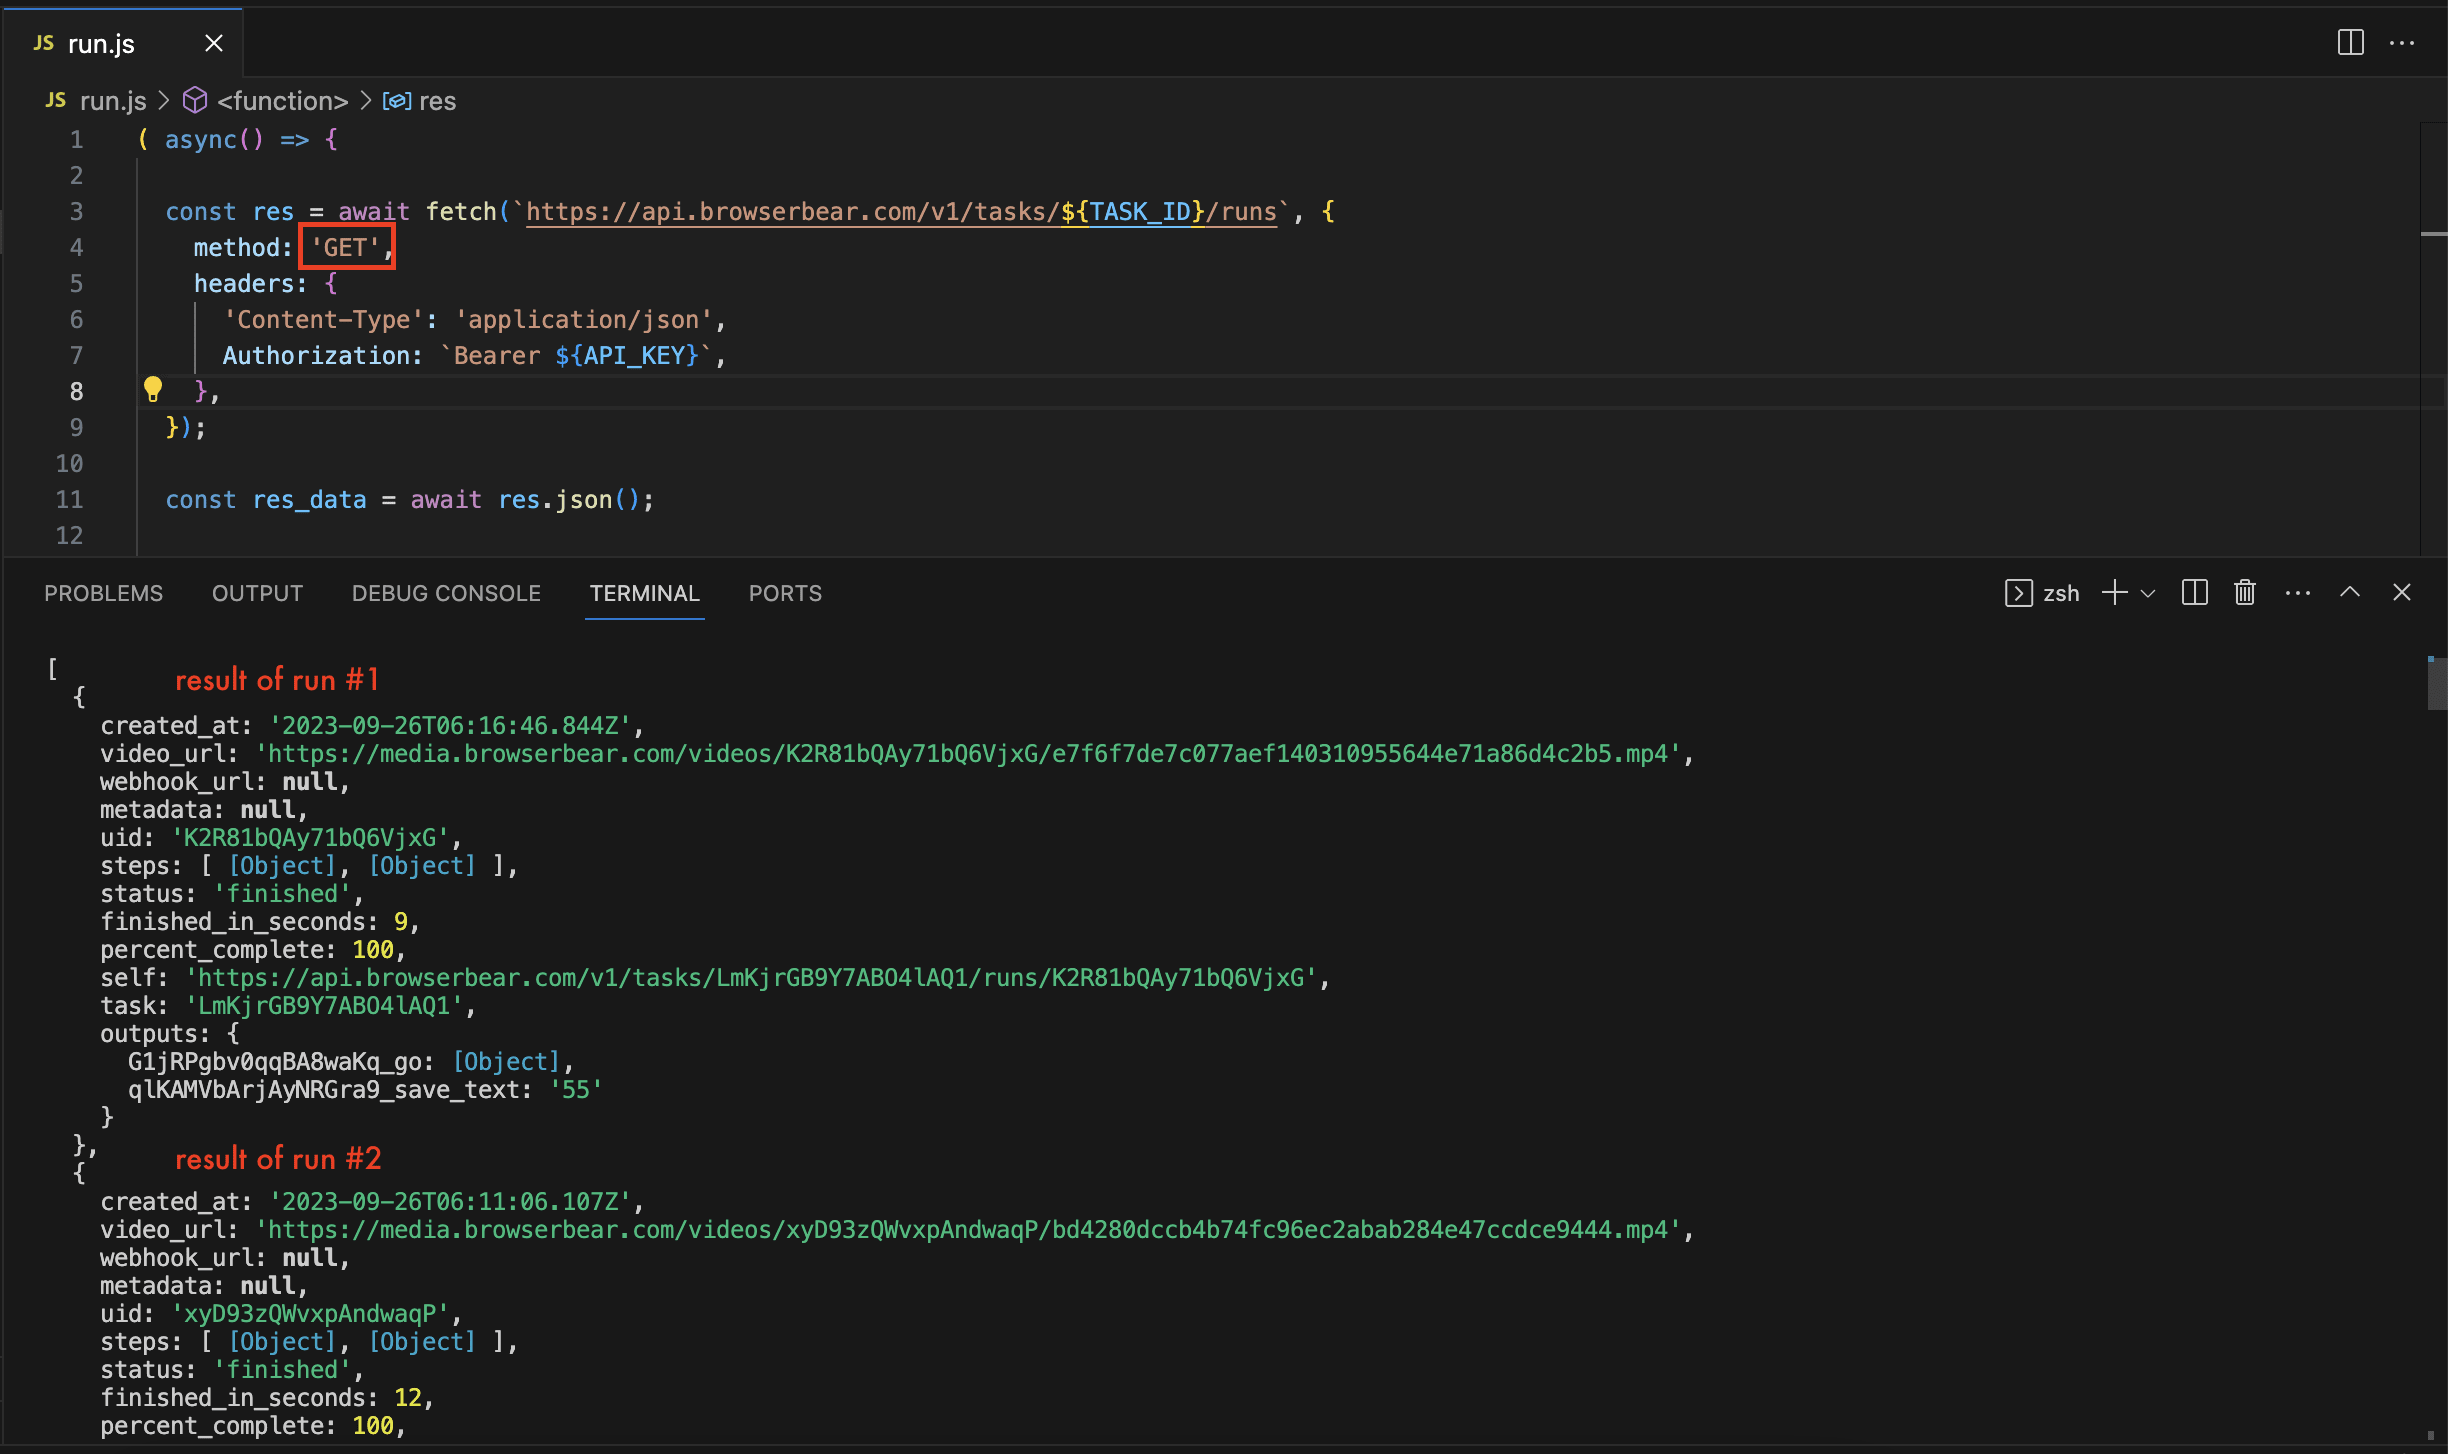Switch to the PROBLEMS tab

[x=103, y=592]
